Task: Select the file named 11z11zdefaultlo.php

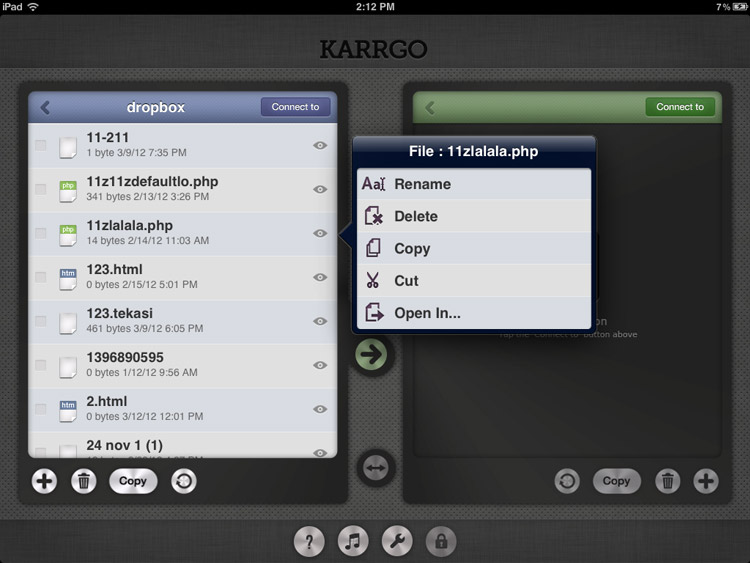Action: coord(183,189)
